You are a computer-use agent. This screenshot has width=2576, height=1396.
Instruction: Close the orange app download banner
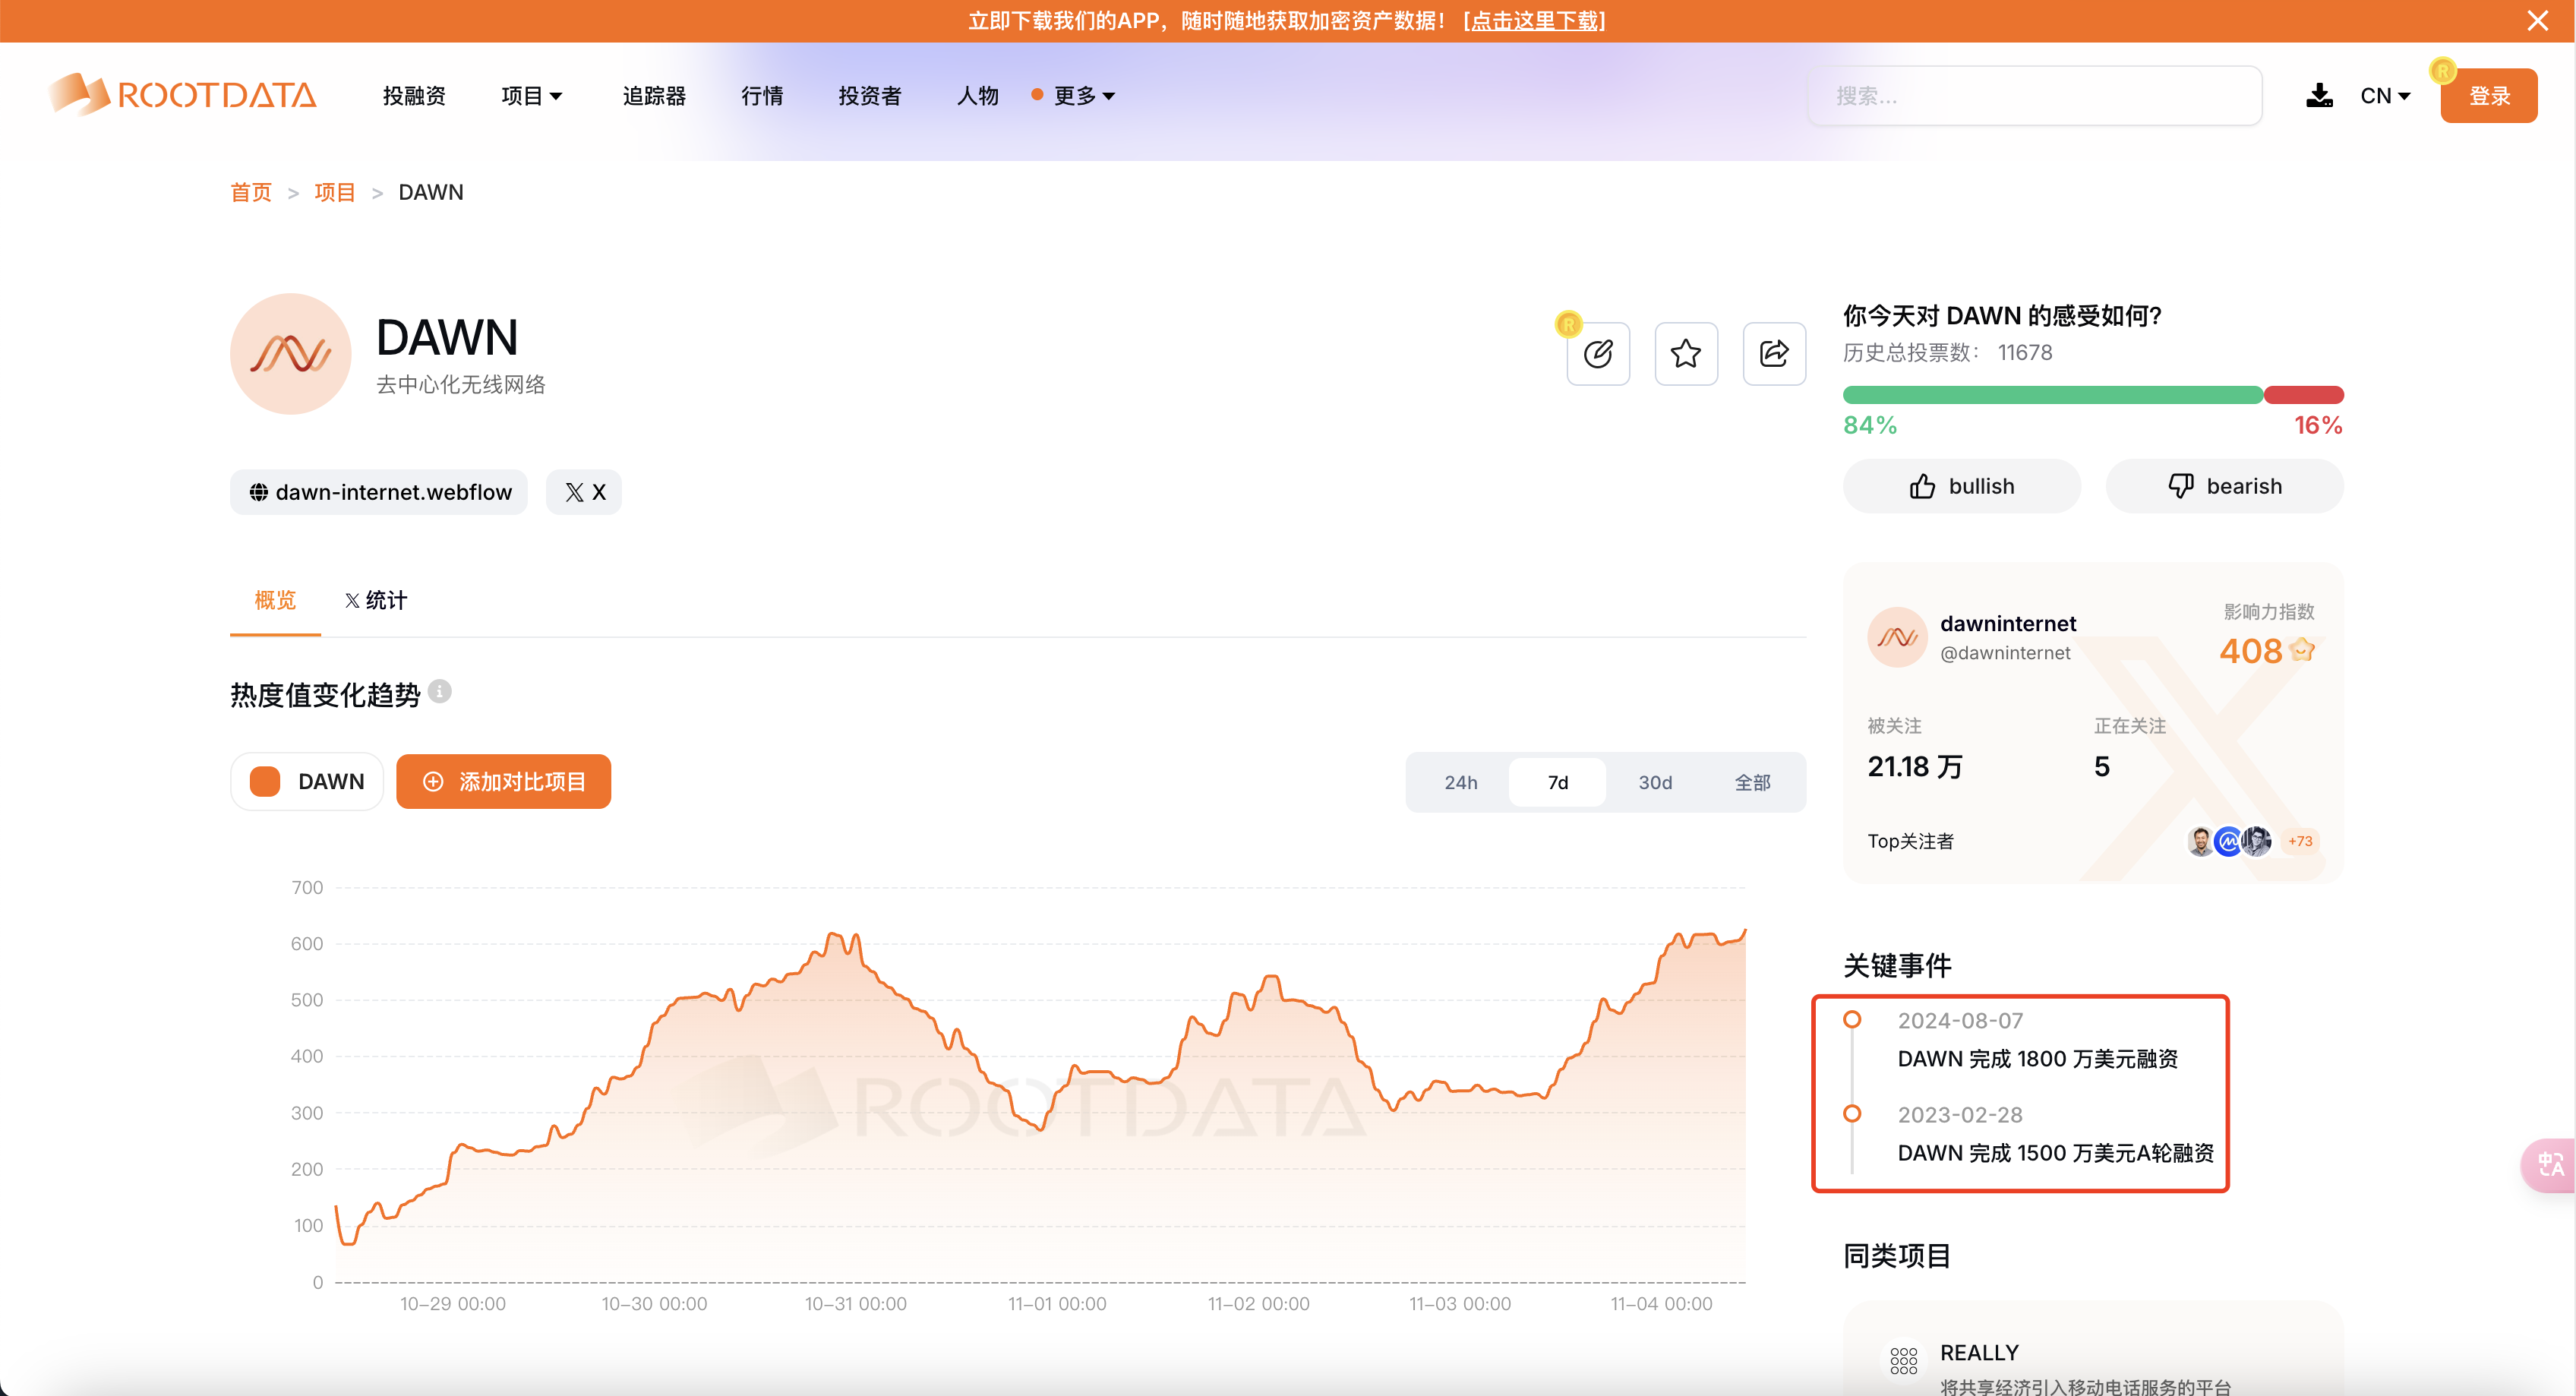tap(2537, 21)
